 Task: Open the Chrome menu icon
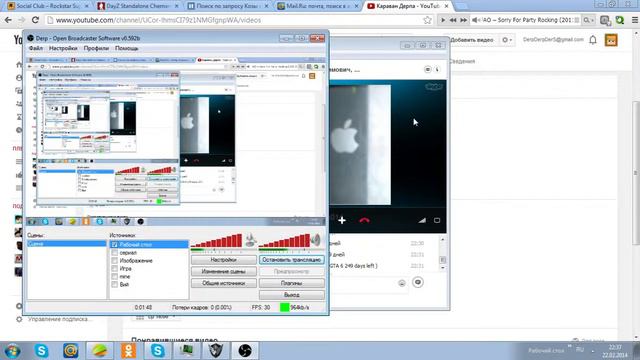[635, 20]
